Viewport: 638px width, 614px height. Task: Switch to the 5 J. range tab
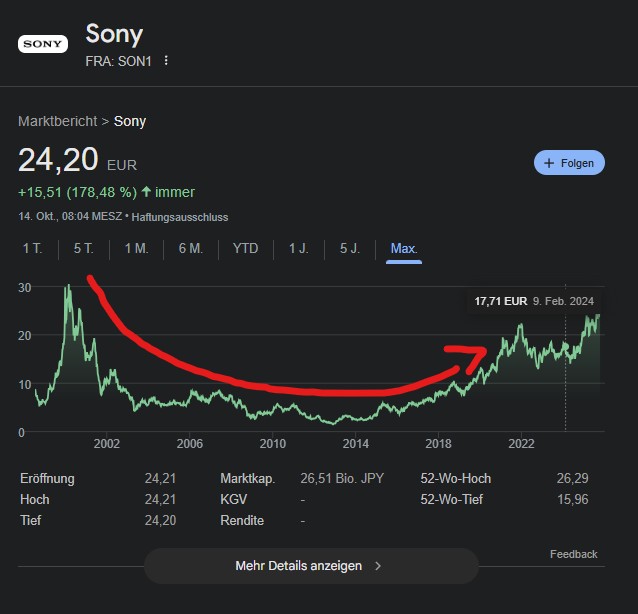350,248
